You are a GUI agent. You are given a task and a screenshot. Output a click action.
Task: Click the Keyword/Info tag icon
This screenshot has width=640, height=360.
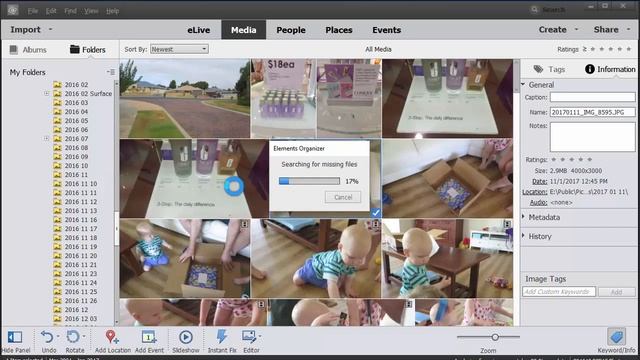pyautogui.click(x=616, y=337)
